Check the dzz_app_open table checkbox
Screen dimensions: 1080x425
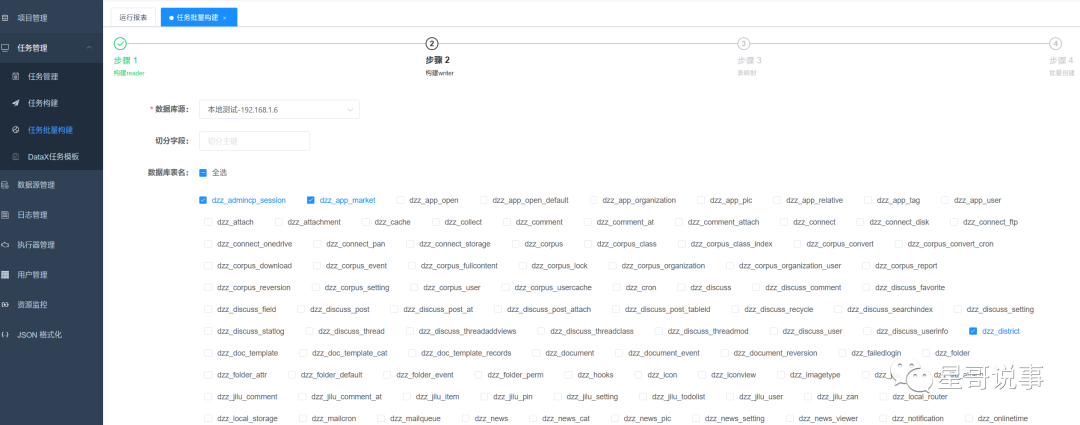pos(400,200)
